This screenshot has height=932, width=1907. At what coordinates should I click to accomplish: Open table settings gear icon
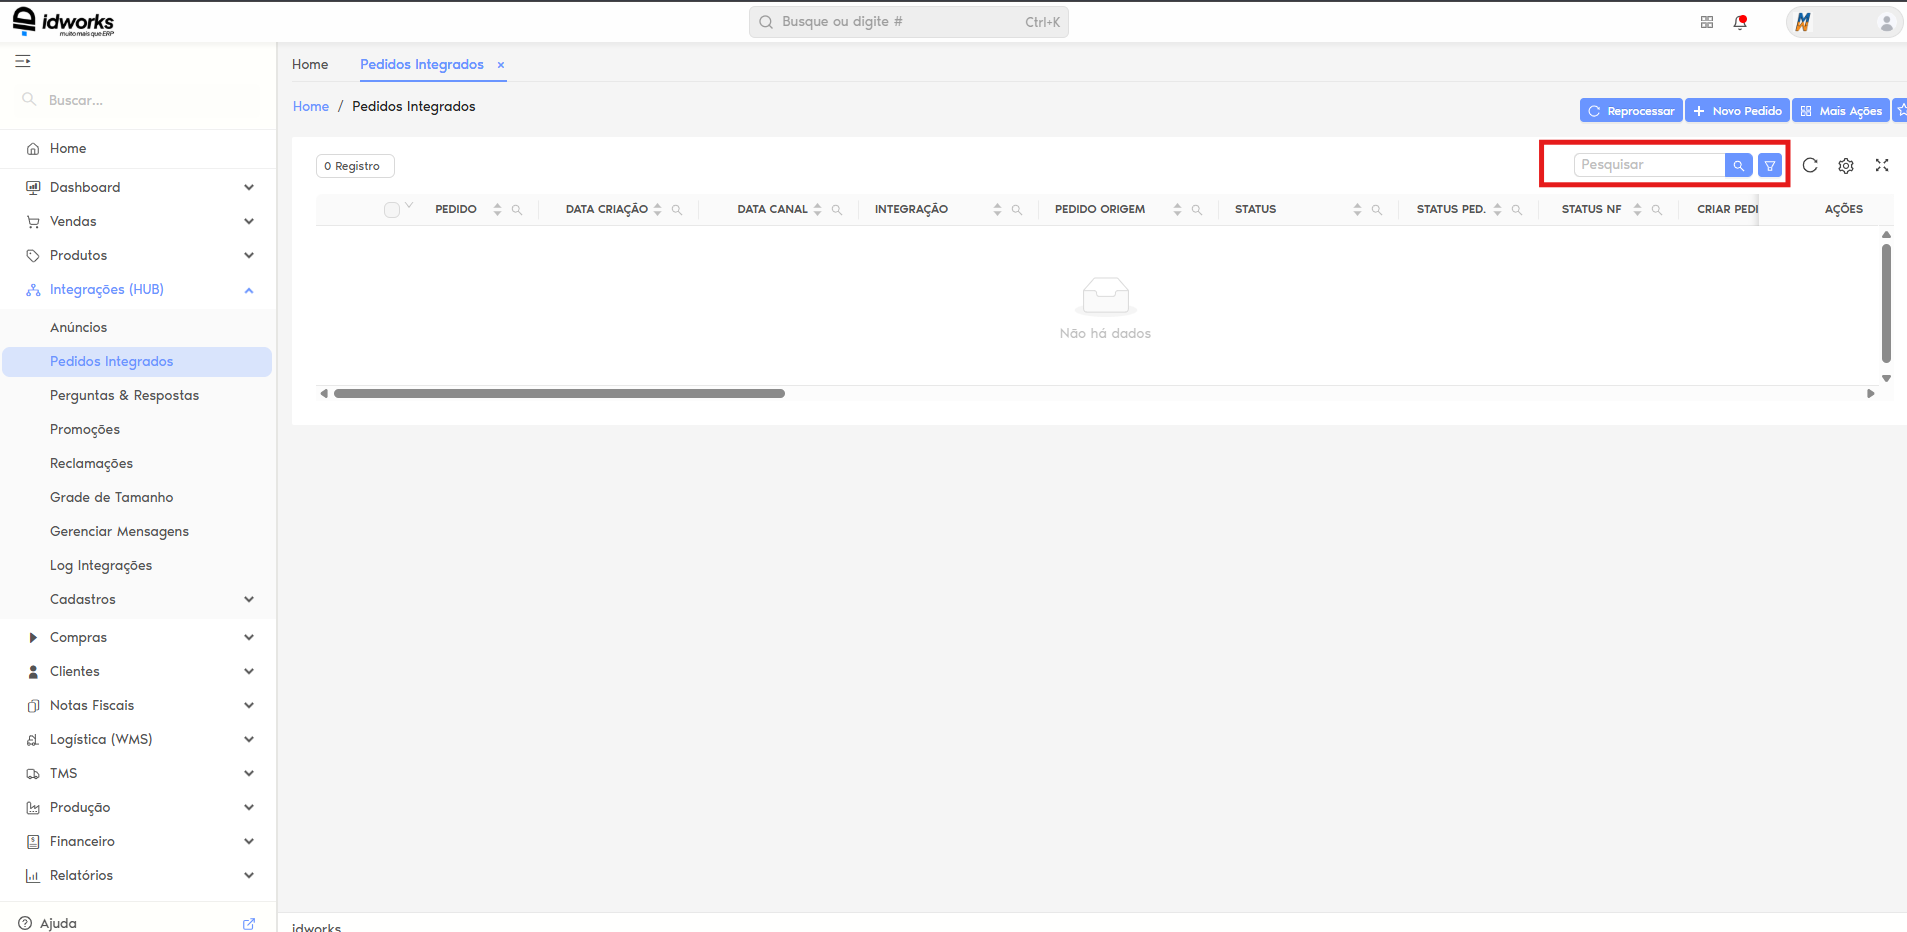1846,165
